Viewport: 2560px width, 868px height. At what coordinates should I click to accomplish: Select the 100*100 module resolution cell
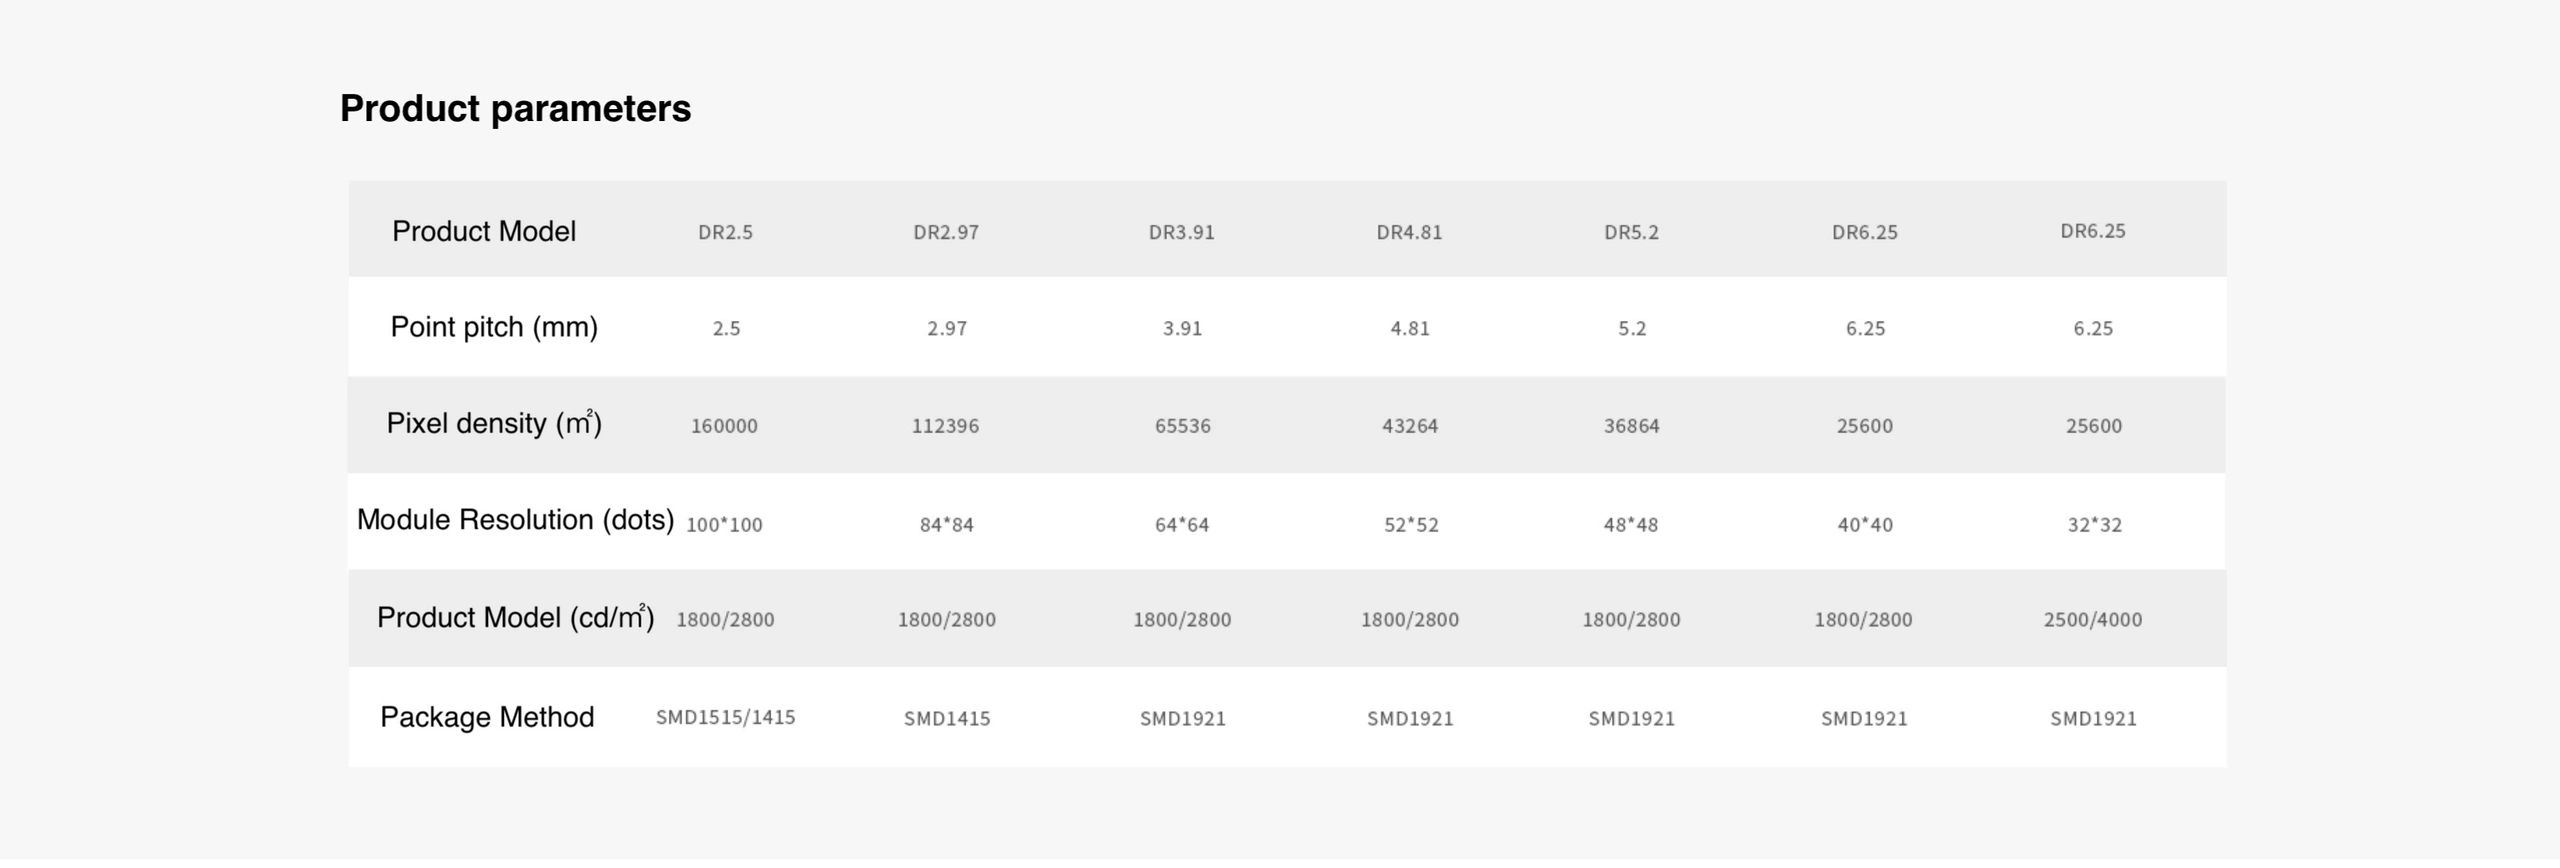coord(724,525)
